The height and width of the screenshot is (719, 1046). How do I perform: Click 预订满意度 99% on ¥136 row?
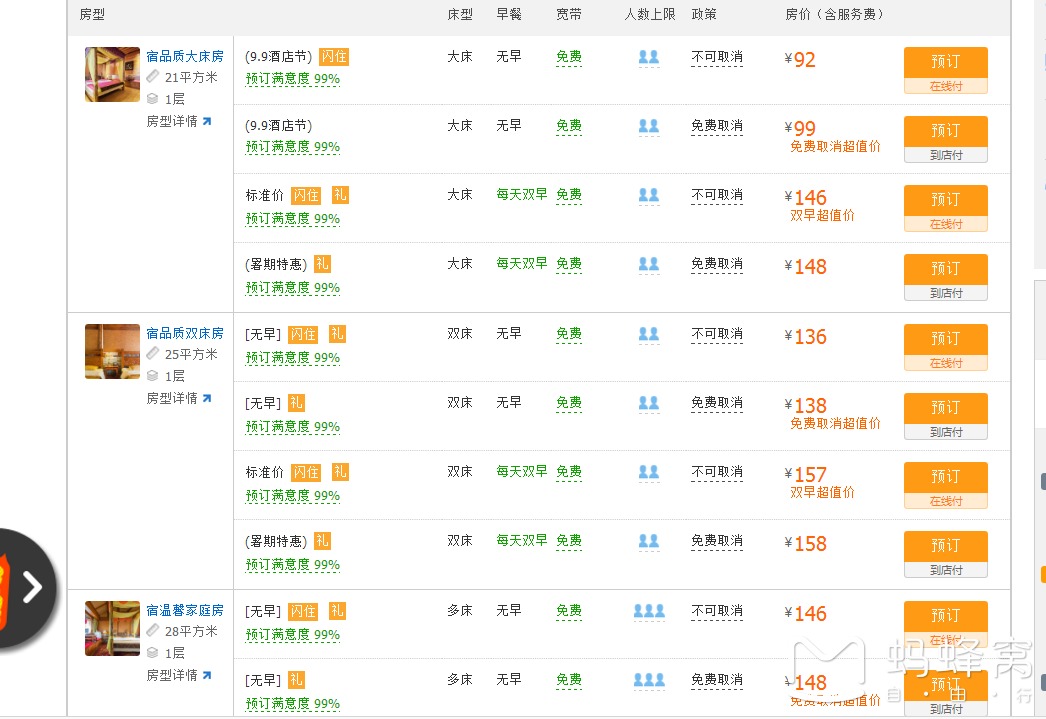[x=293, y=357]
